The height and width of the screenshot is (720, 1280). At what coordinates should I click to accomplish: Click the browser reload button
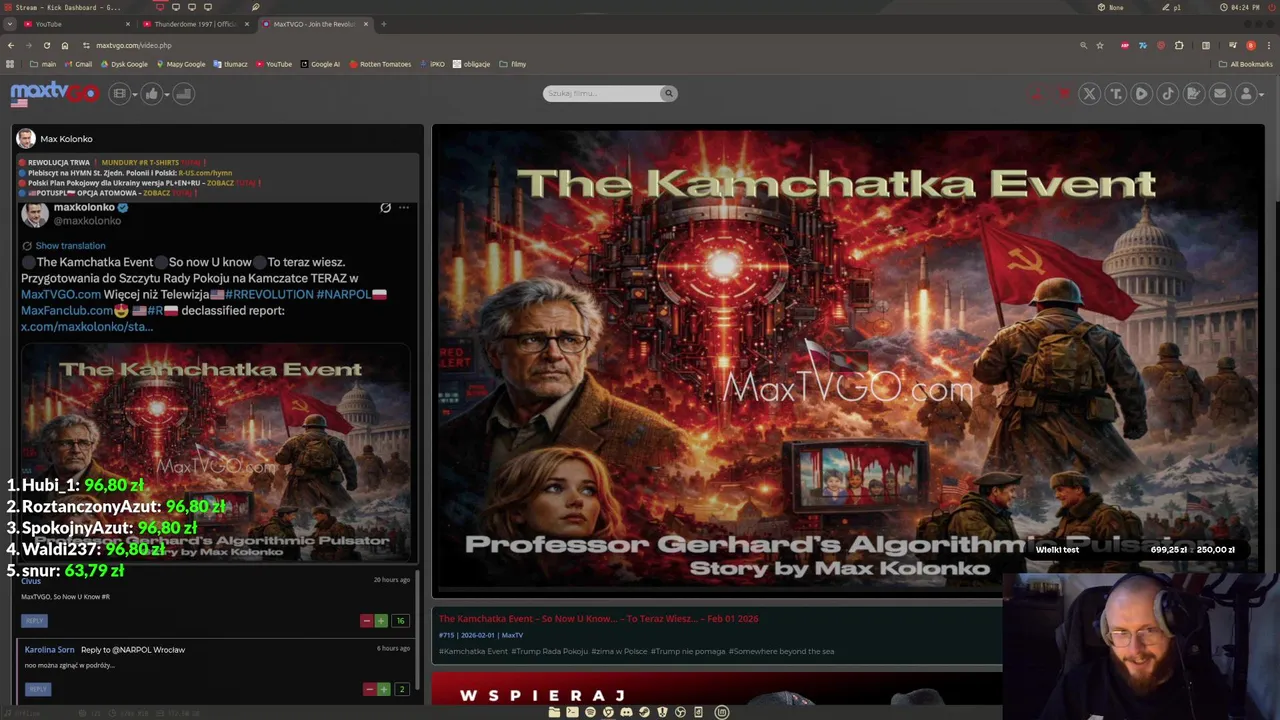[47, 45]
